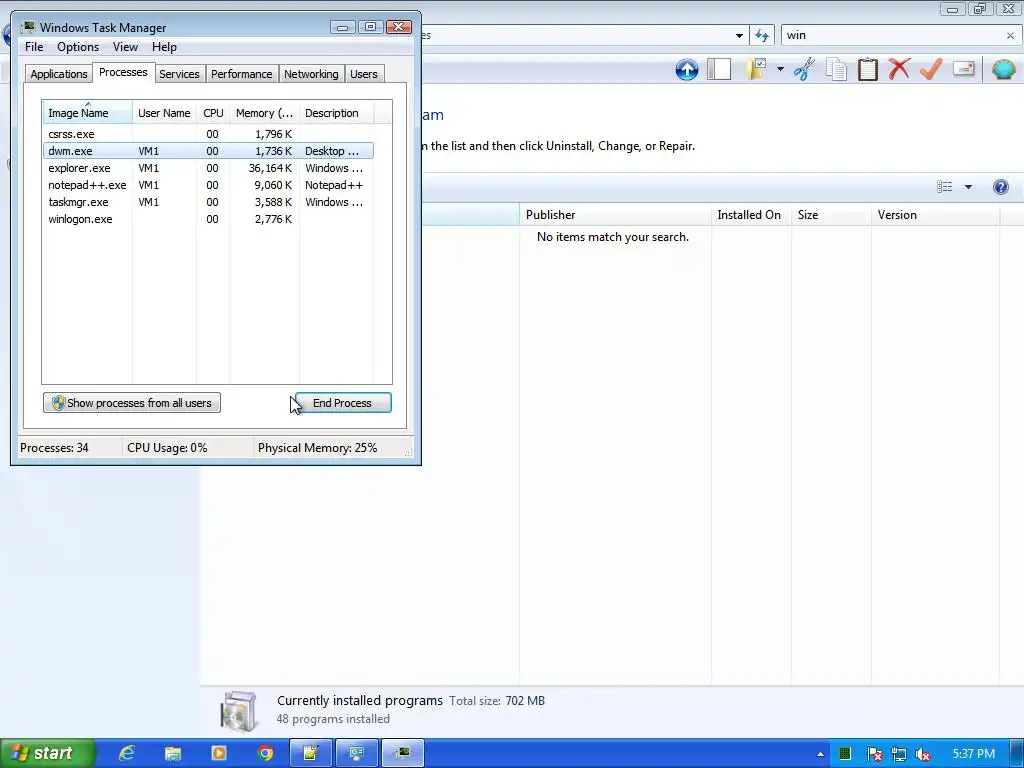1024x768 pixels.
Task: Click the refresh arrows button beside address bar
Action: [761, 35]
